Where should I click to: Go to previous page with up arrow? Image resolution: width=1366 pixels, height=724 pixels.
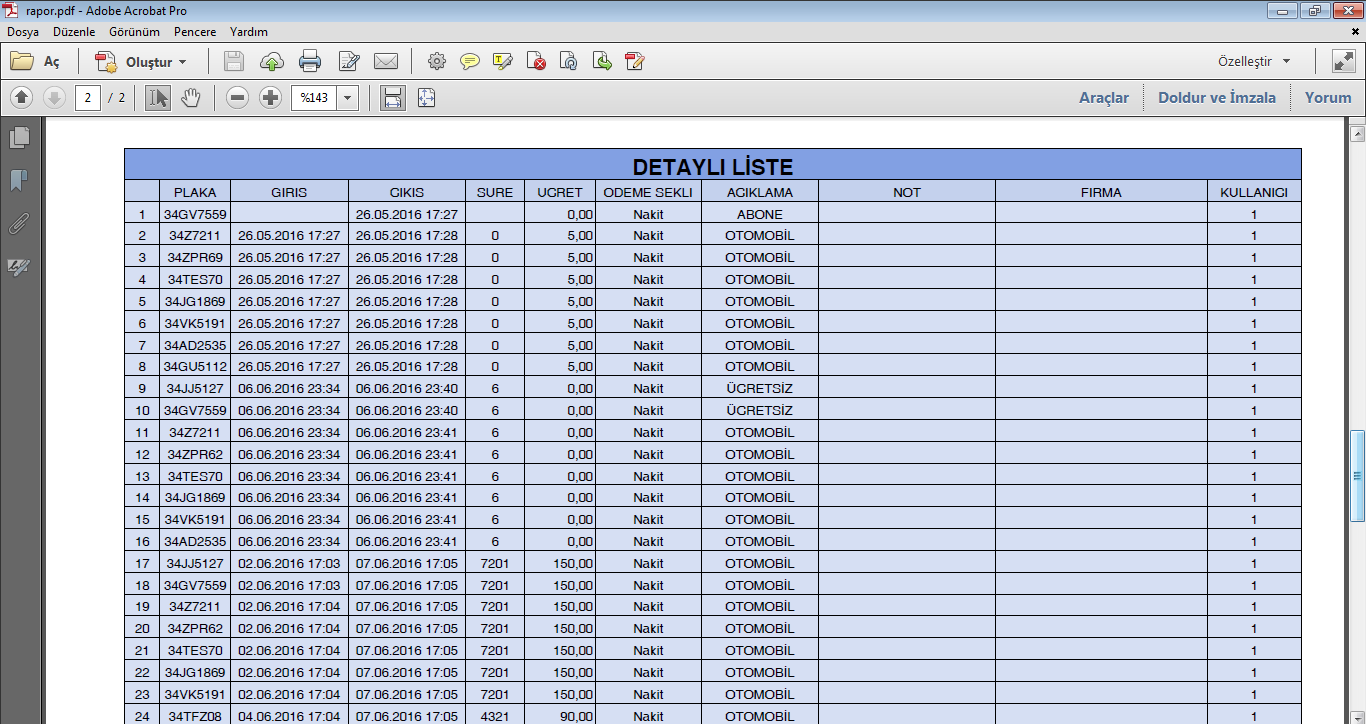pyautogui.click(x=22, y=98)
